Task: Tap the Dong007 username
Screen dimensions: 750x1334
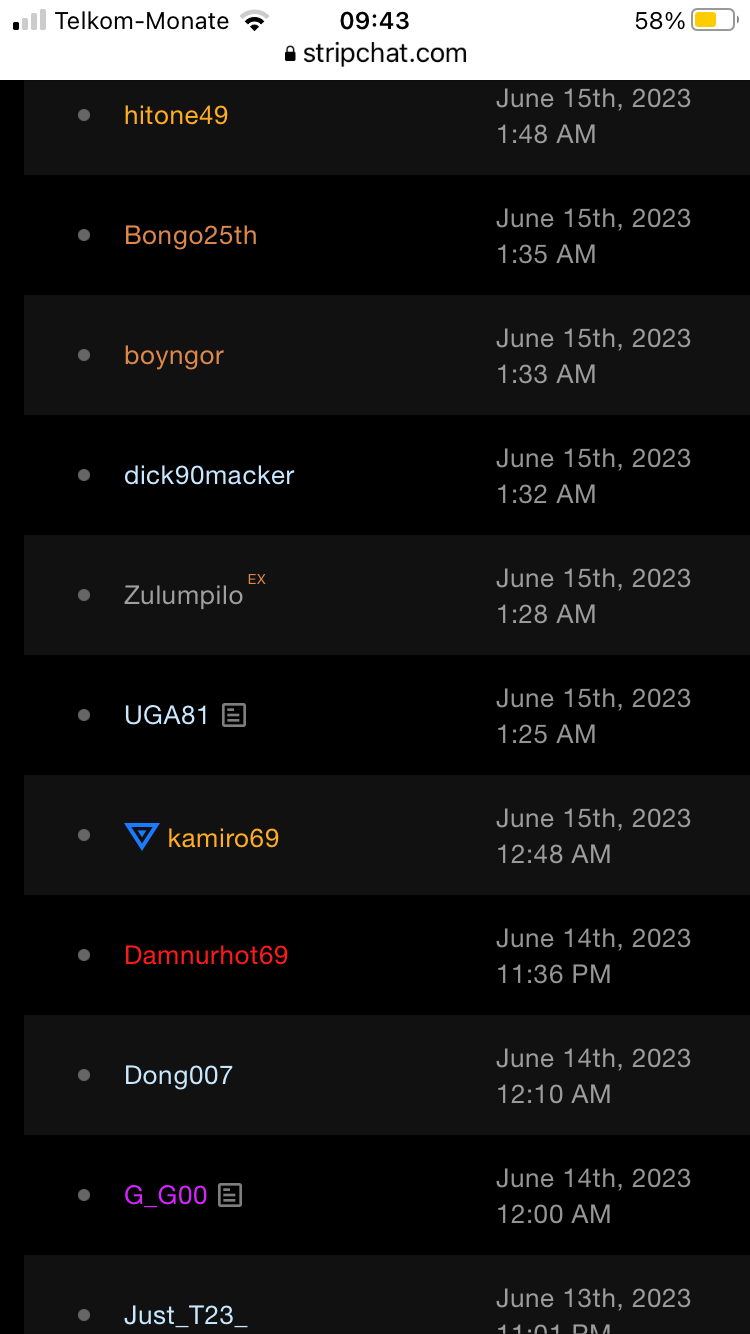Action: pos(178,1075)
